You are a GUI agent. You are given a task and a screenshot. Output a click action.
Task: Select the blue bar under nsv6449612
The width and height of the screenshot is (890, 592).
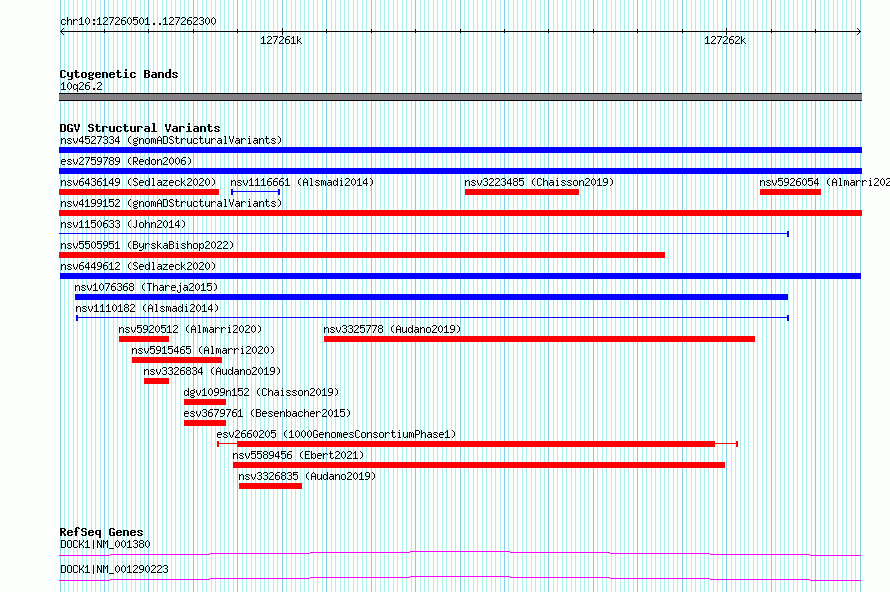pos(460,276)
